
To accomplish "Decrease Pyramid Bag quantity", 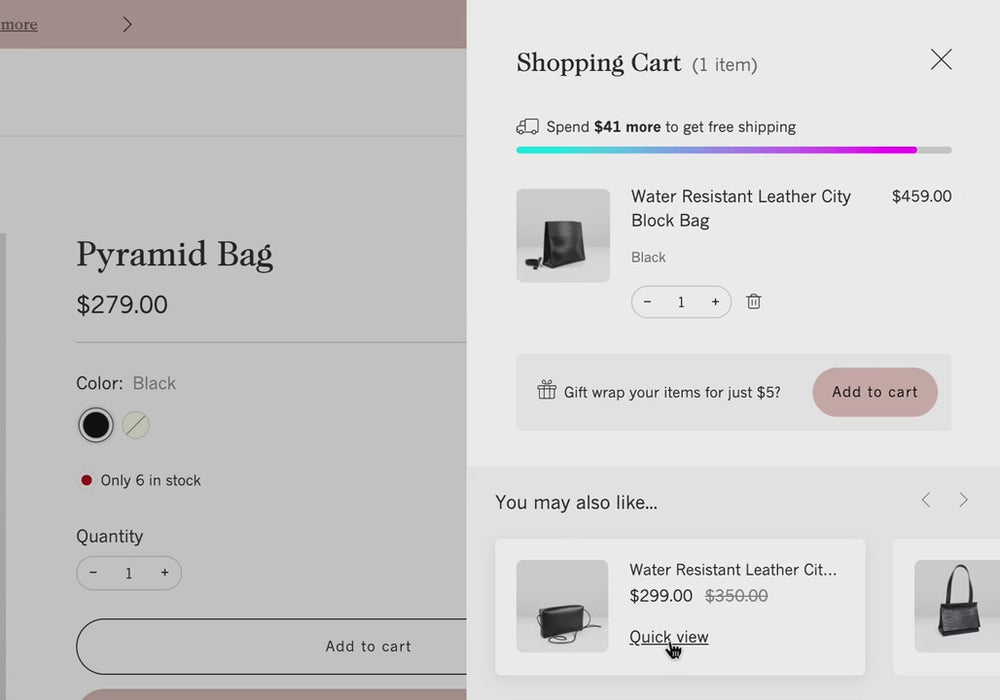I will point(94,573).
